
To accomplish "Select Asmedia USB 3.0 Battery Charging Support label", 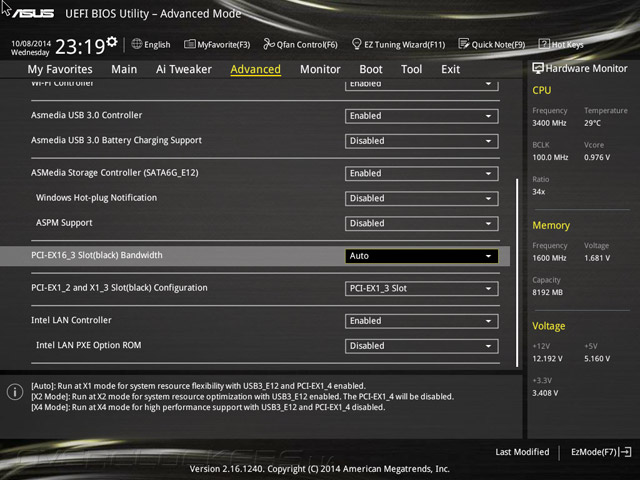I will 116,140.
